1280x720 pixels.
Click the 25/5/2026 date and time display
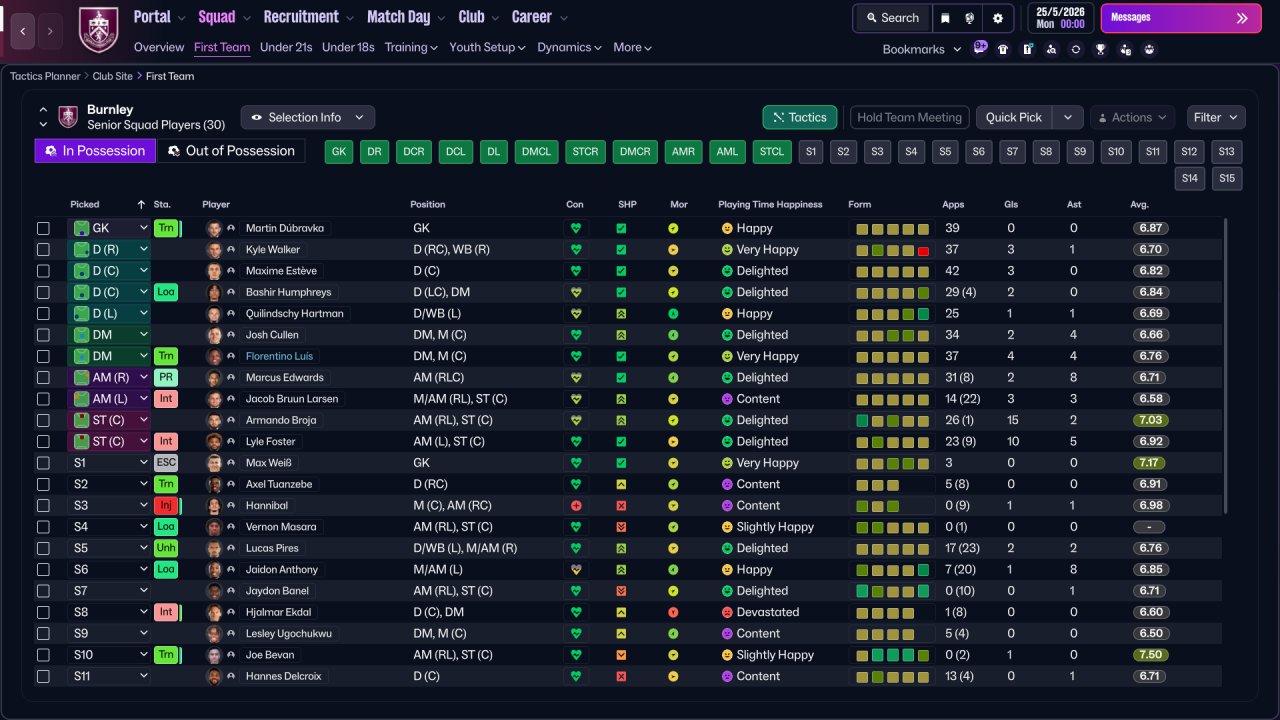point(1058,18)
